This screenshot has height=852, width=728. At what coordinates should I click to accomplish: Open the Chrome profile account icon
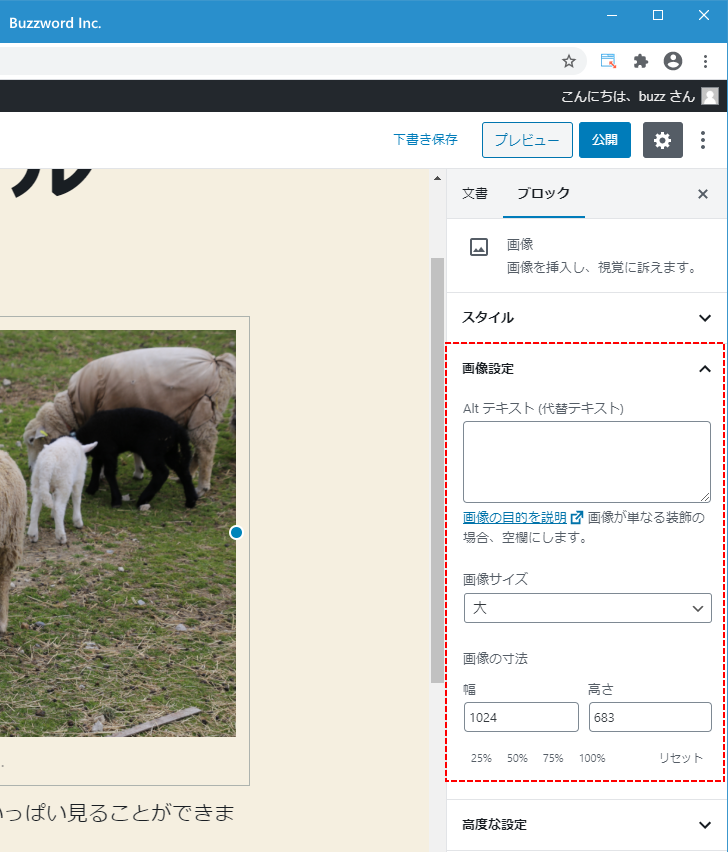point(673,61)
